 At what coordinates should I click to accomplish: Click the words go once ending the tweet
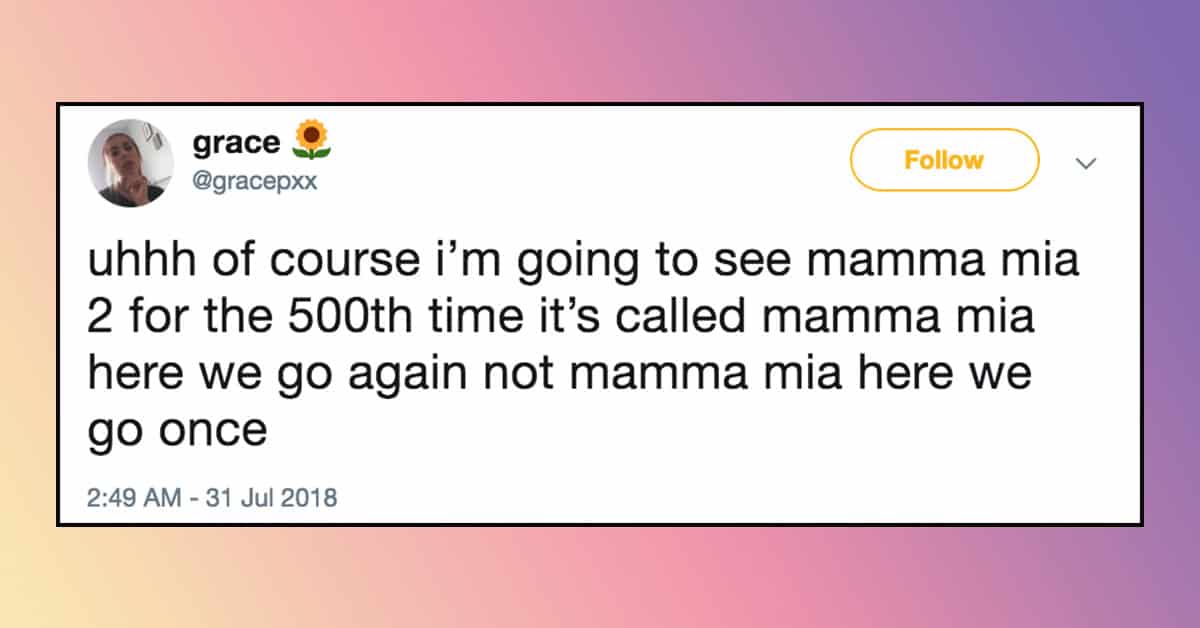[177, 432]
